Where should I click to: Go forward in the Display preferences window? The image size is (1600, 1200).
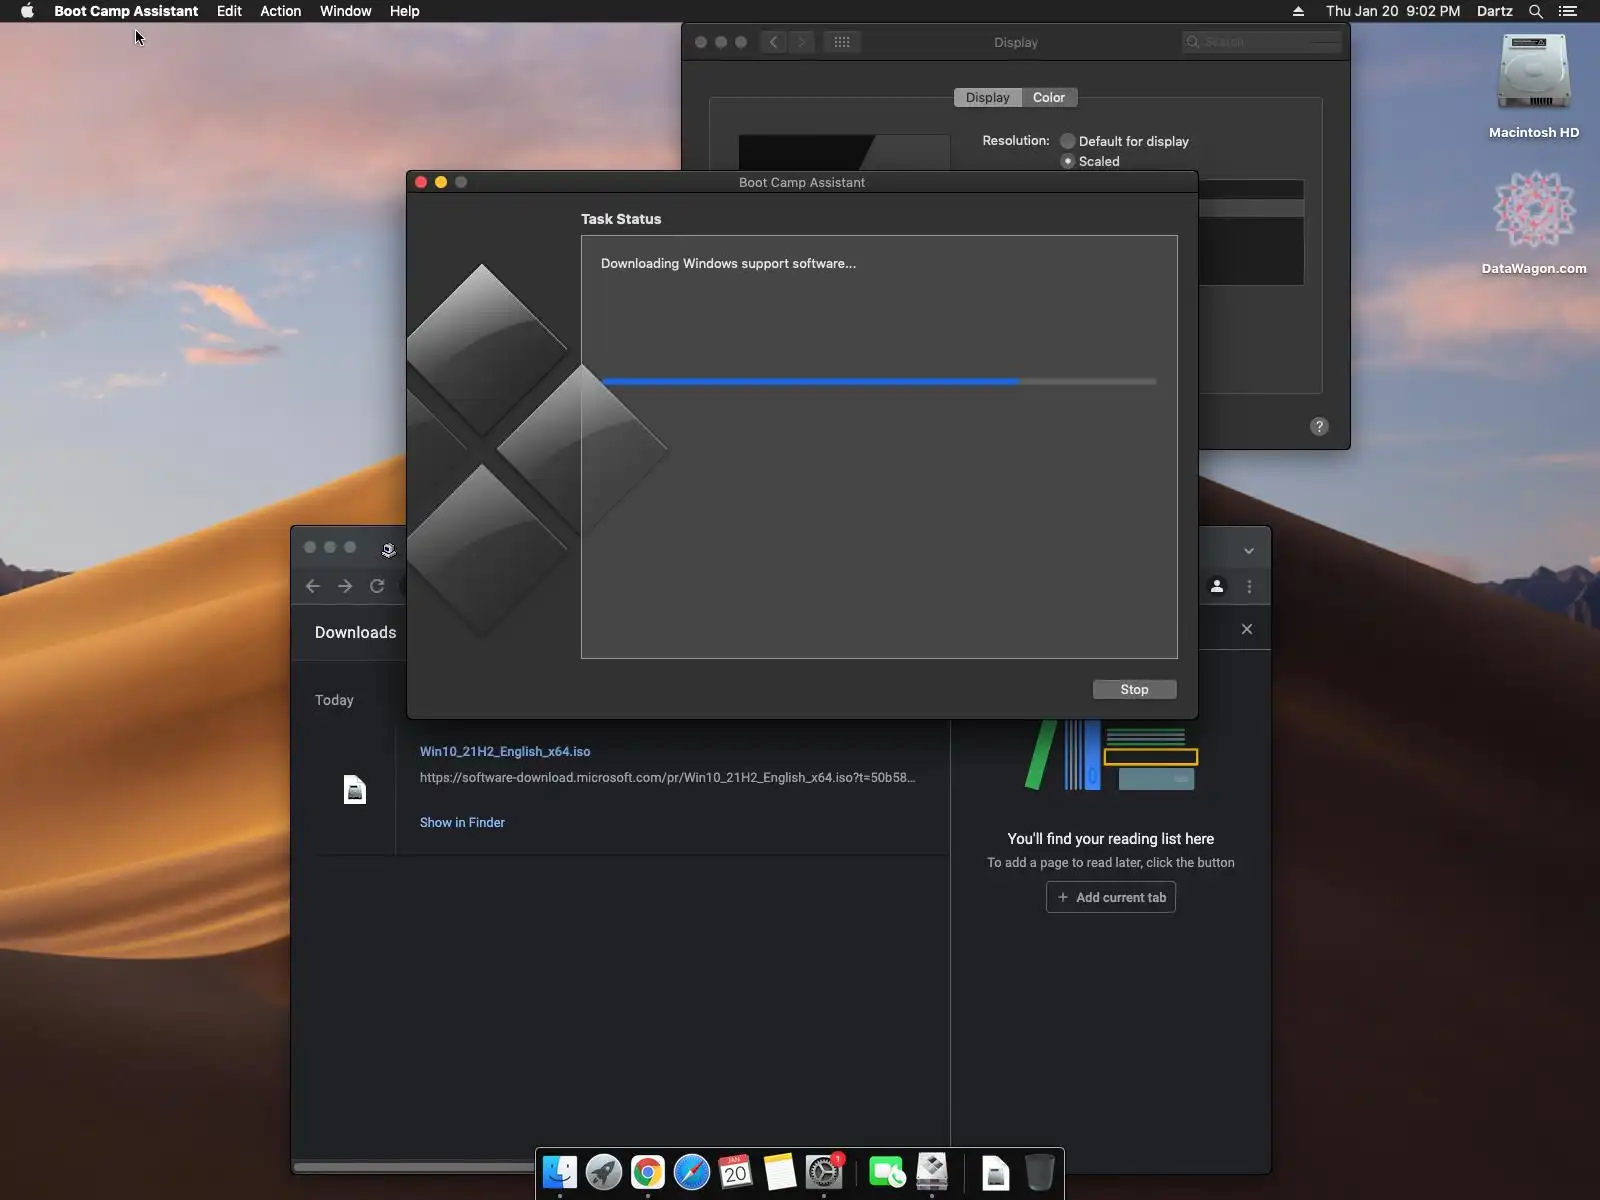[x=801, y=42]
